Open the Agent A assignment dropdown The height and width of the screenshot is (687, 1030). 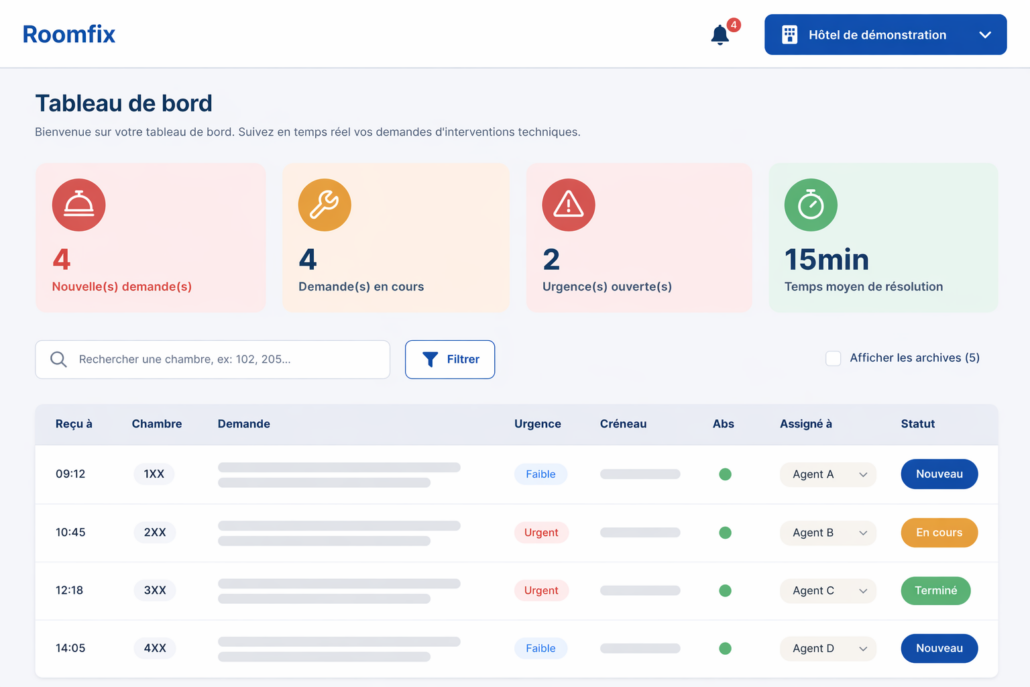point(827,475)
